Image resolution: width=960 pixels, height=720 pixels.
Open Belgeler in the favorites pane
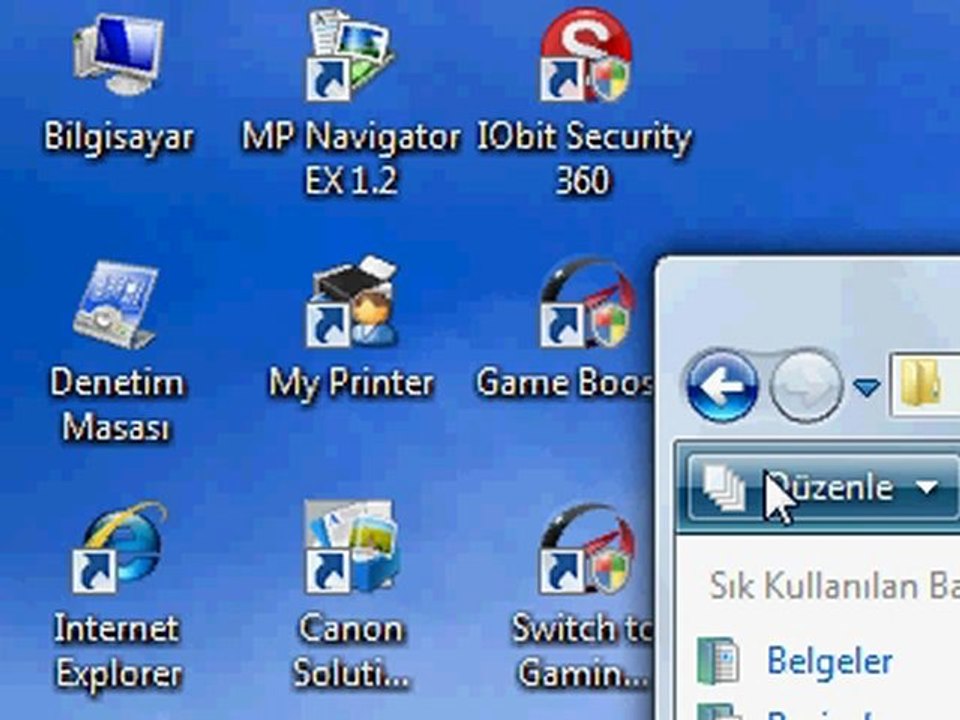point(830,661)
